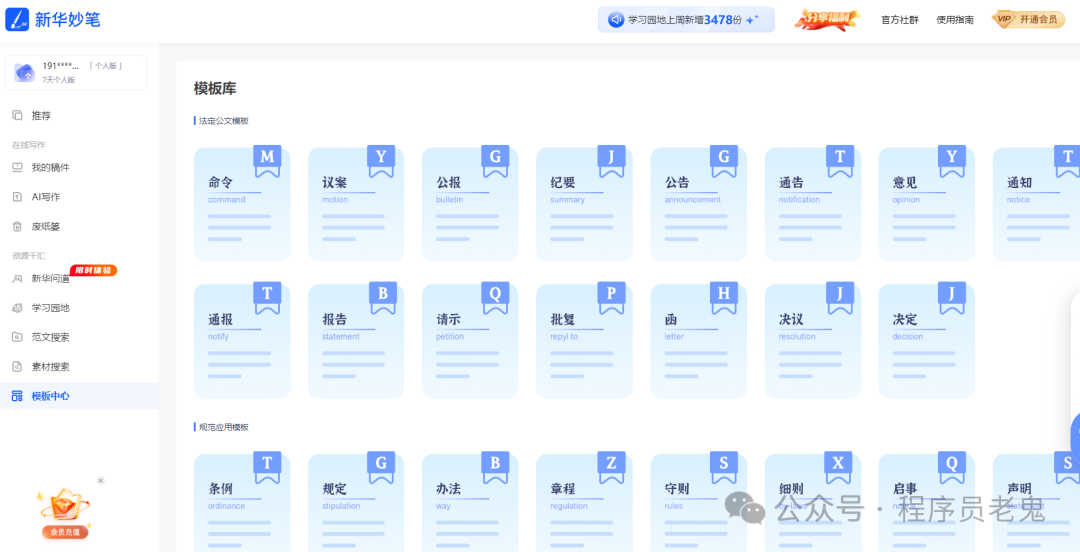Screen dimensions: 1080x552
Task: Open the account card 个人版
Action: (76, 72)
